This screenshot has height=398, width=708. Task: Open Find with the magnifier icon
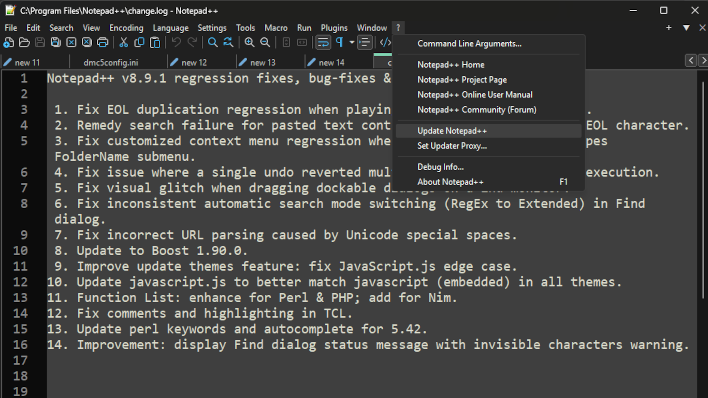[213, 42]
